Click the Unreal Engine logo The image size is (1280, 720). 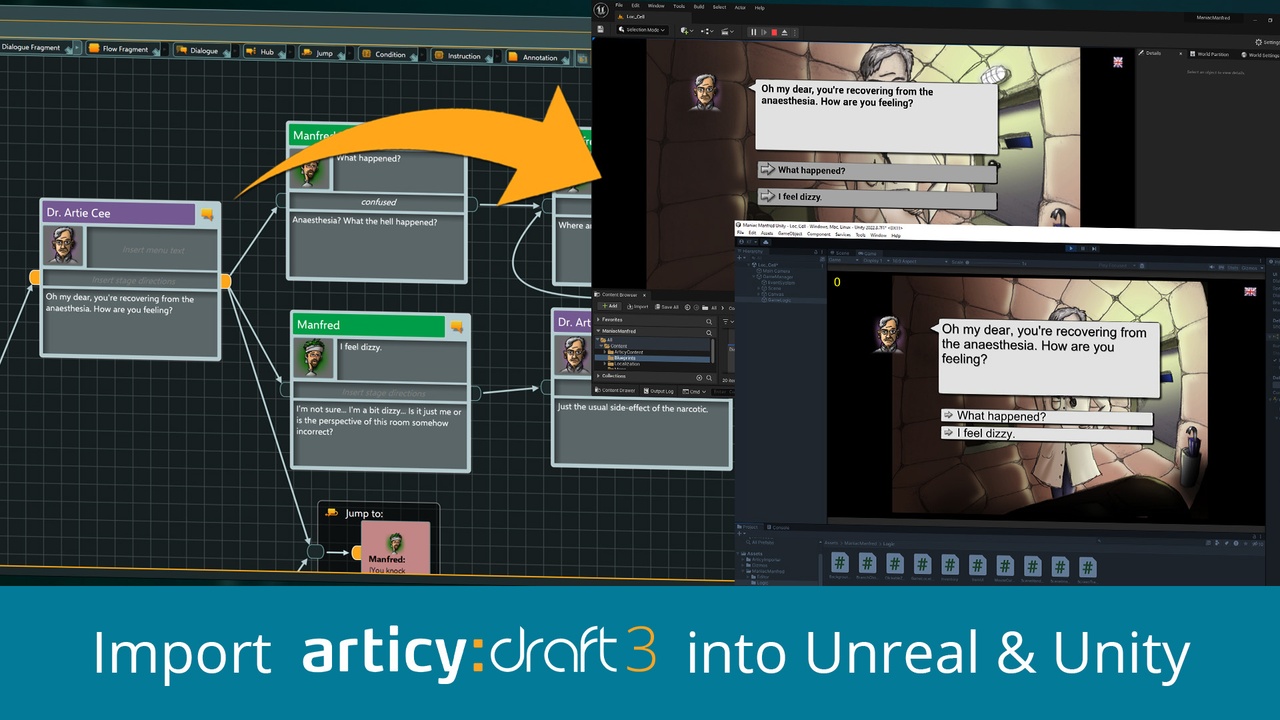point(600,10)
